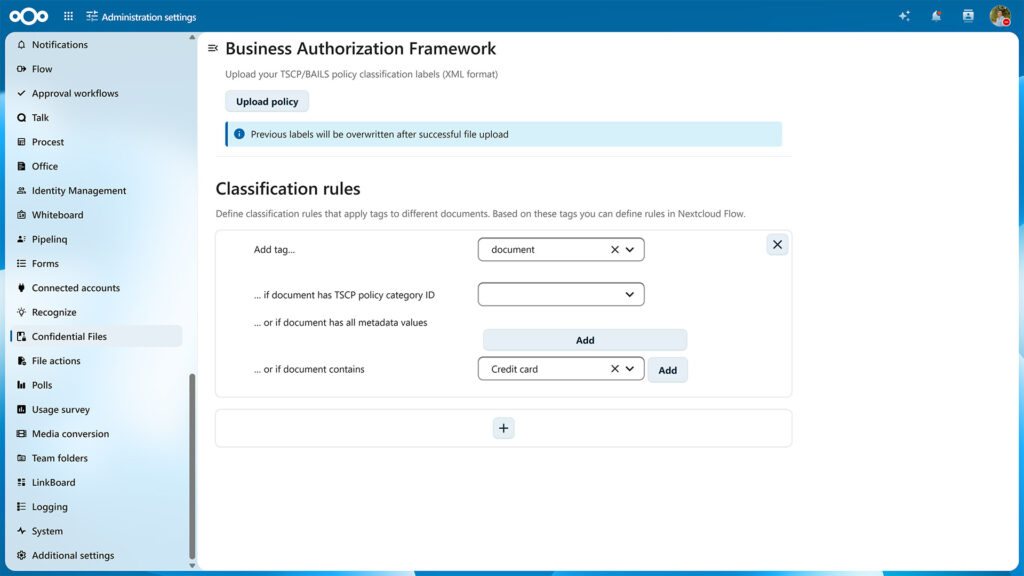Screen dimensions: 1024x576
Task: Open the Nextcloud logo home link
Action: pos(29,16)
